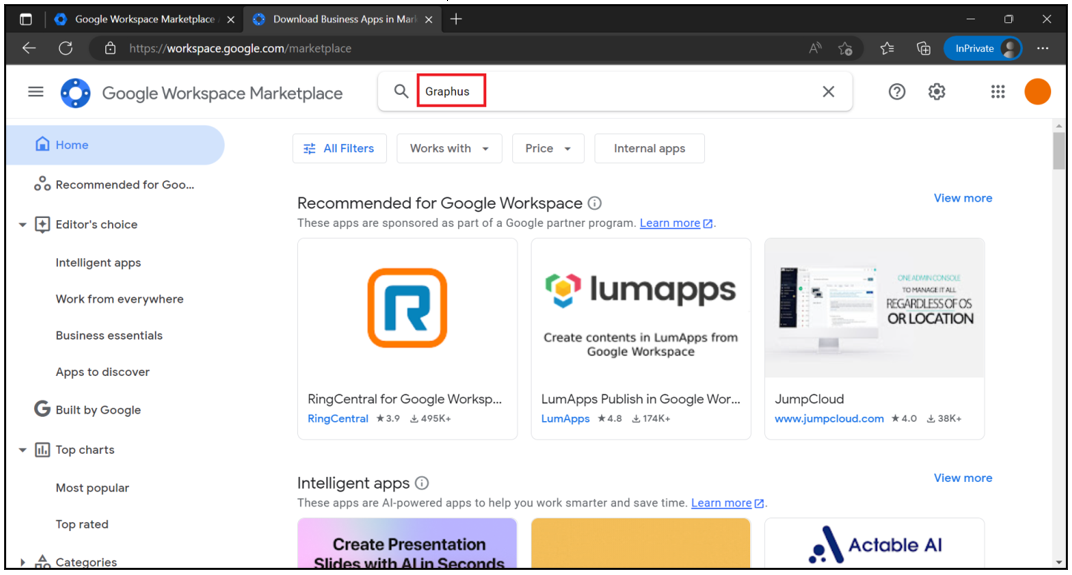The height and width of the screenshot is (575, 1072).
Task: Collapse the Editor's choice section arrow
Action: tap(22, 224)
